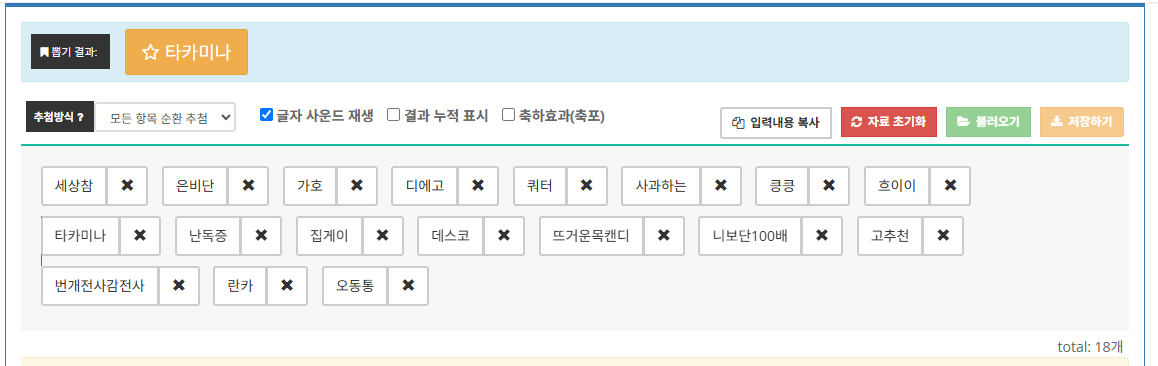Select the 가호 name tag
This screenshot has height=366, width=1158.
(310, 186)
